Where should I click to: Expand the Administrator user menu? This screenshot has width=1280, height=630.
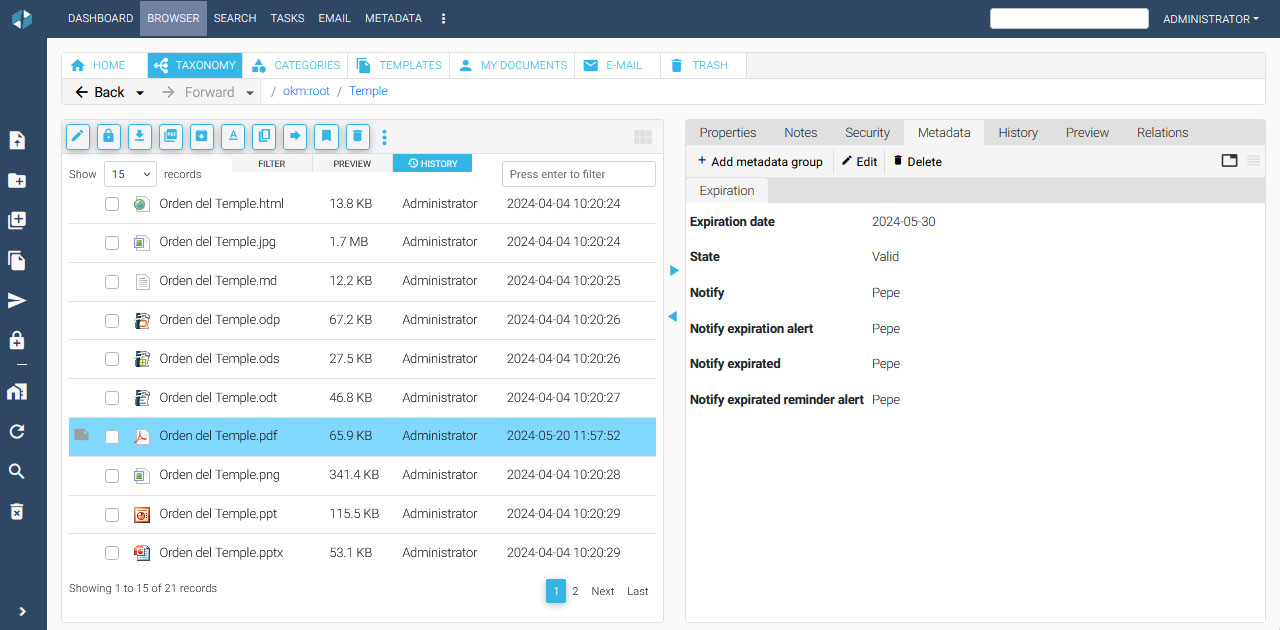[x=1210, y=19]
